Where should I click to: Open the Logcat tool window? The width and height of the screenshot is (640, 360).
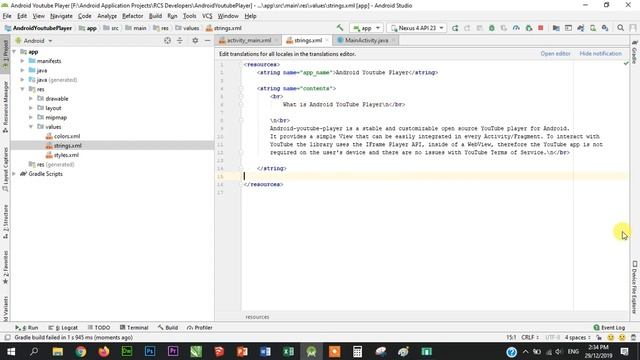63,327
